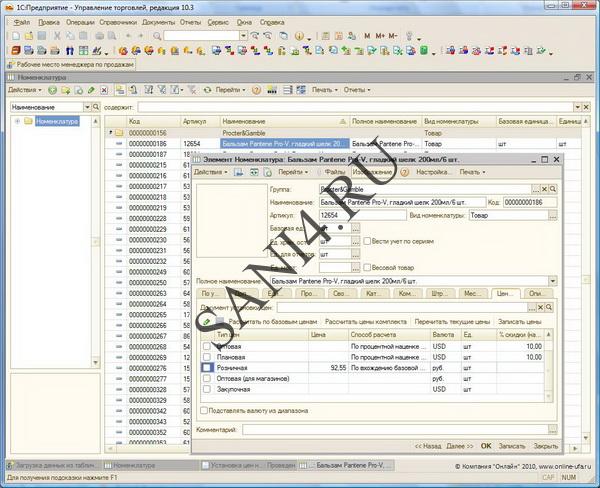Click the M+ memory add button
Viewport: 600px width, 488px height.
click(x=380, y=36)
